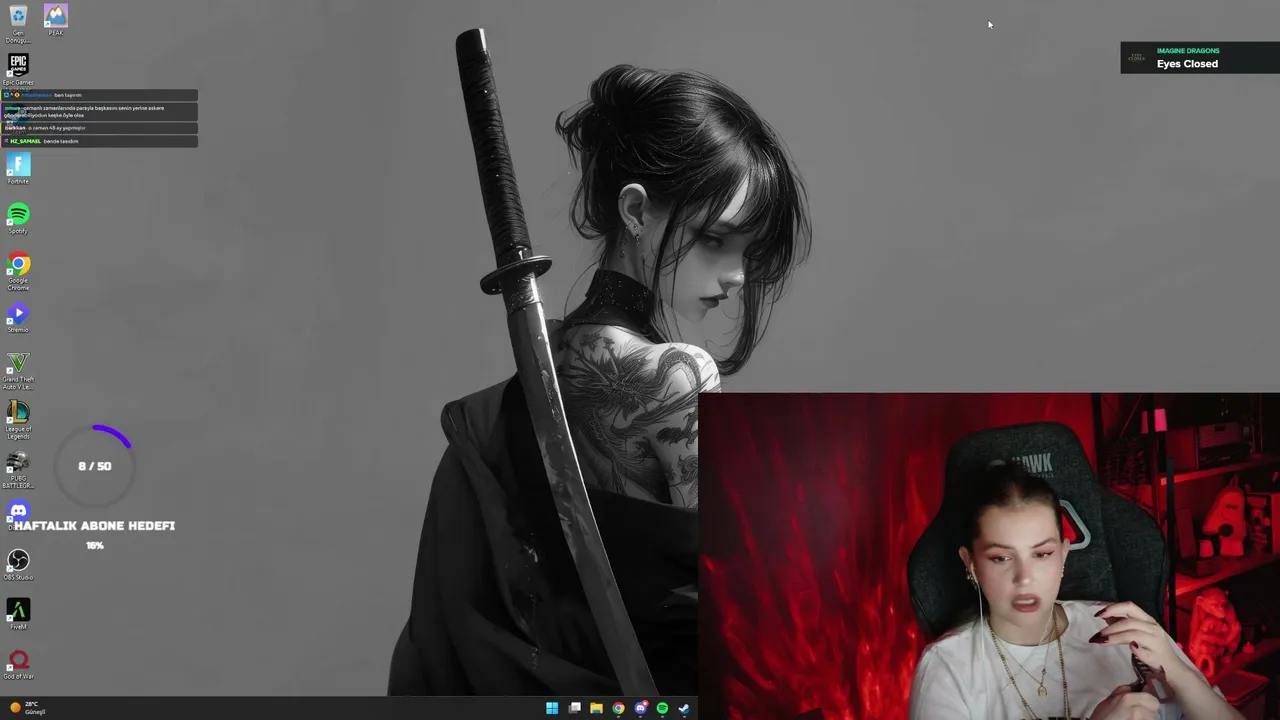The image size is (1280, 720).
Task: Click the 'Eyes Closed' song title
Action: click(x=1187, y=64)
